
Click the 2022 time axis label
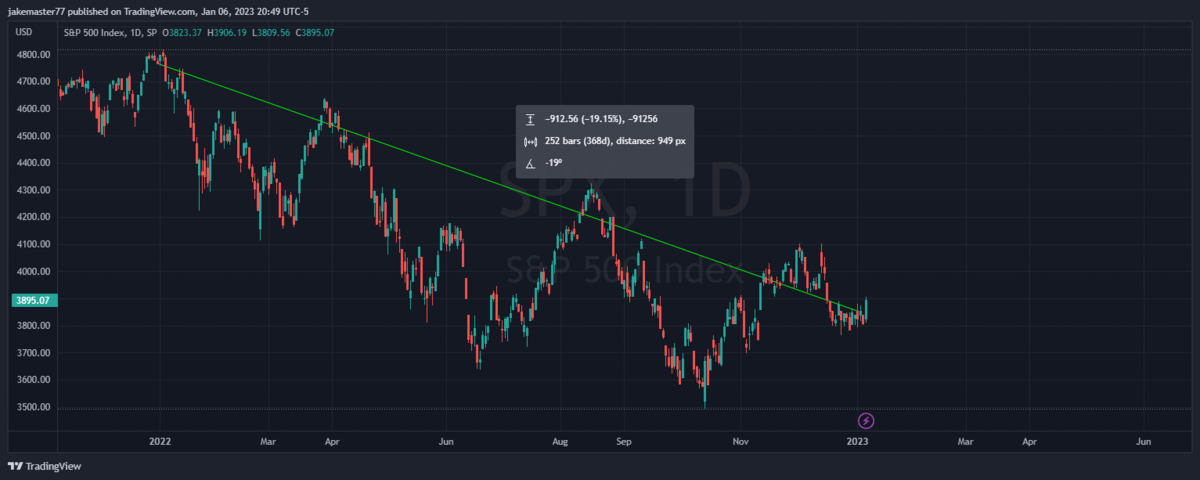pos(160,440)
